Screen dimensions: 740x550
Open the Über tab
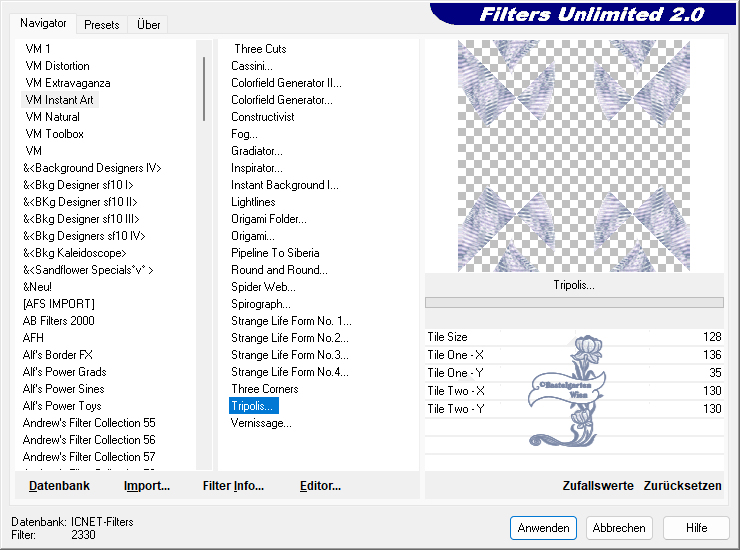point(148,25)
